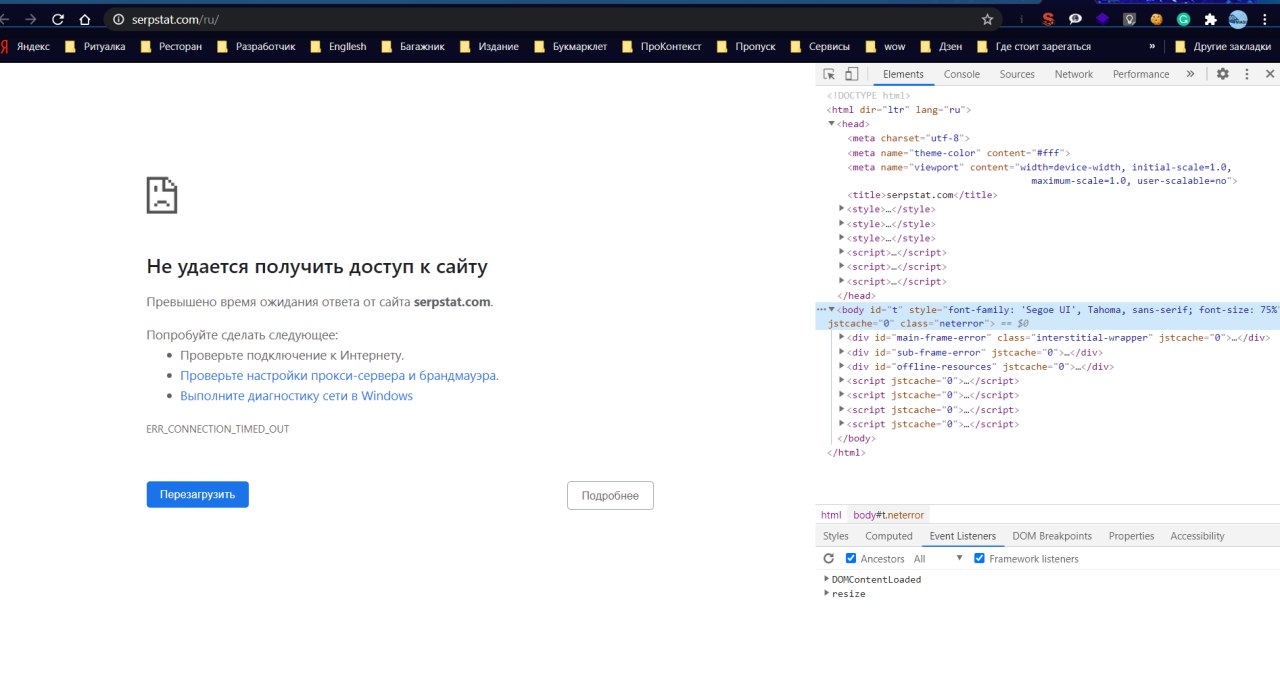The width and height of the screenshot is (1280, 699).
Task: Open the cookie extension icon
Action: [x=1156, y=19]
